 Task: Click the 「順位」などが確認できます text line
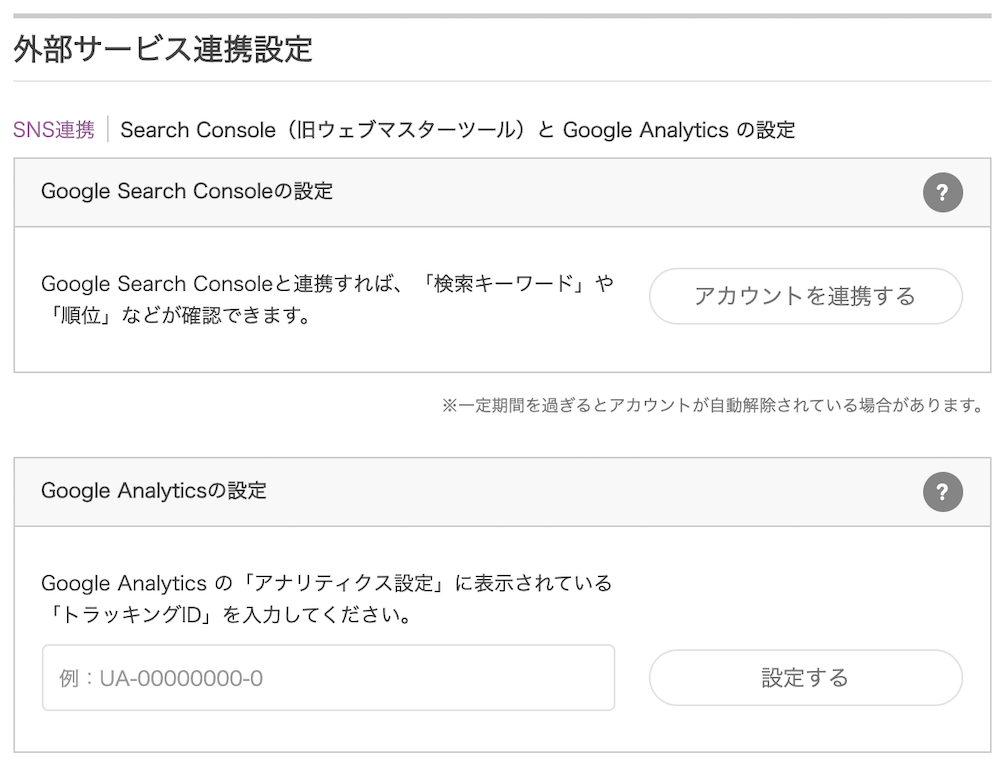[179, 315]
